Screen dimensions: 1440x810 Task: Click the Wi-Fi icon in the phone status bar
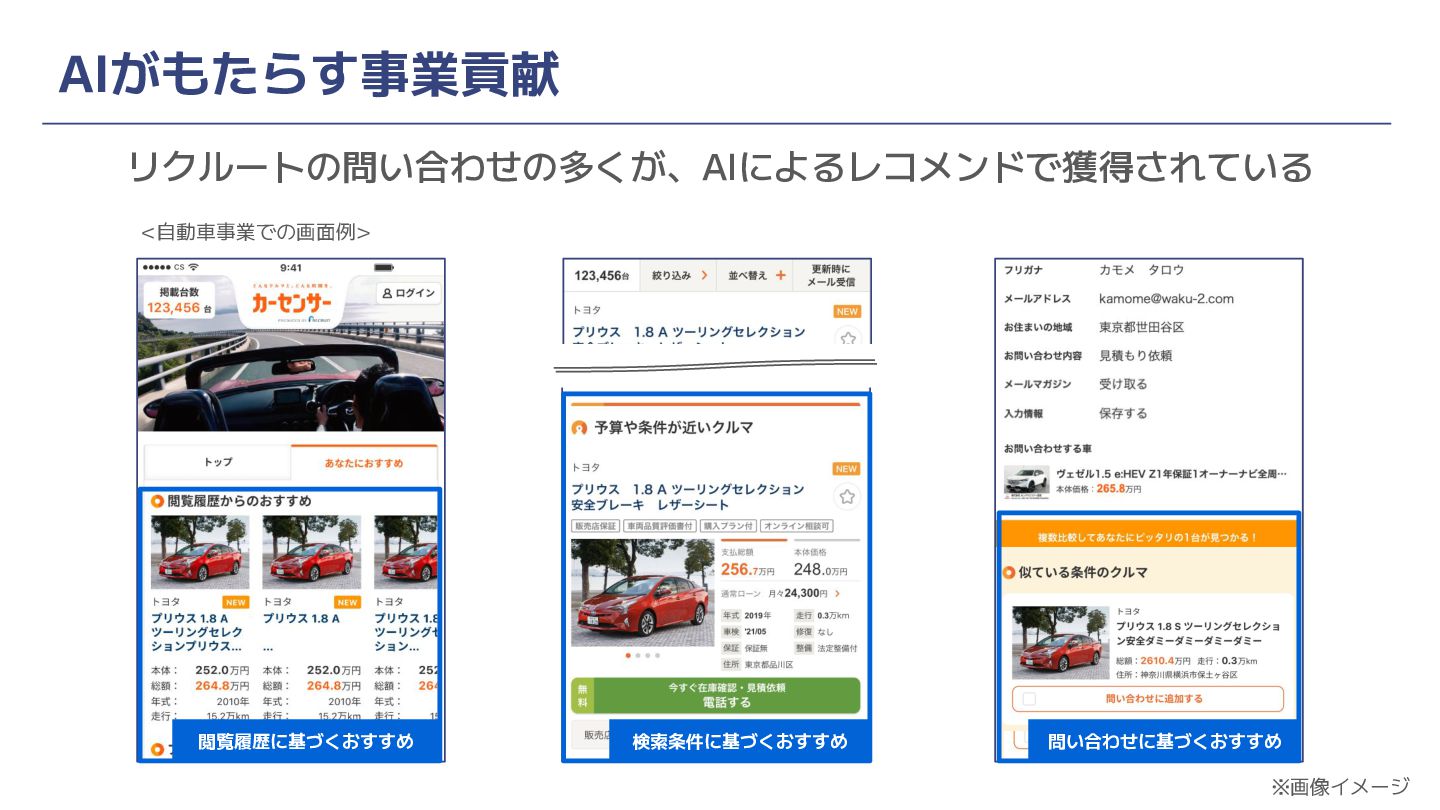point(193,267)
